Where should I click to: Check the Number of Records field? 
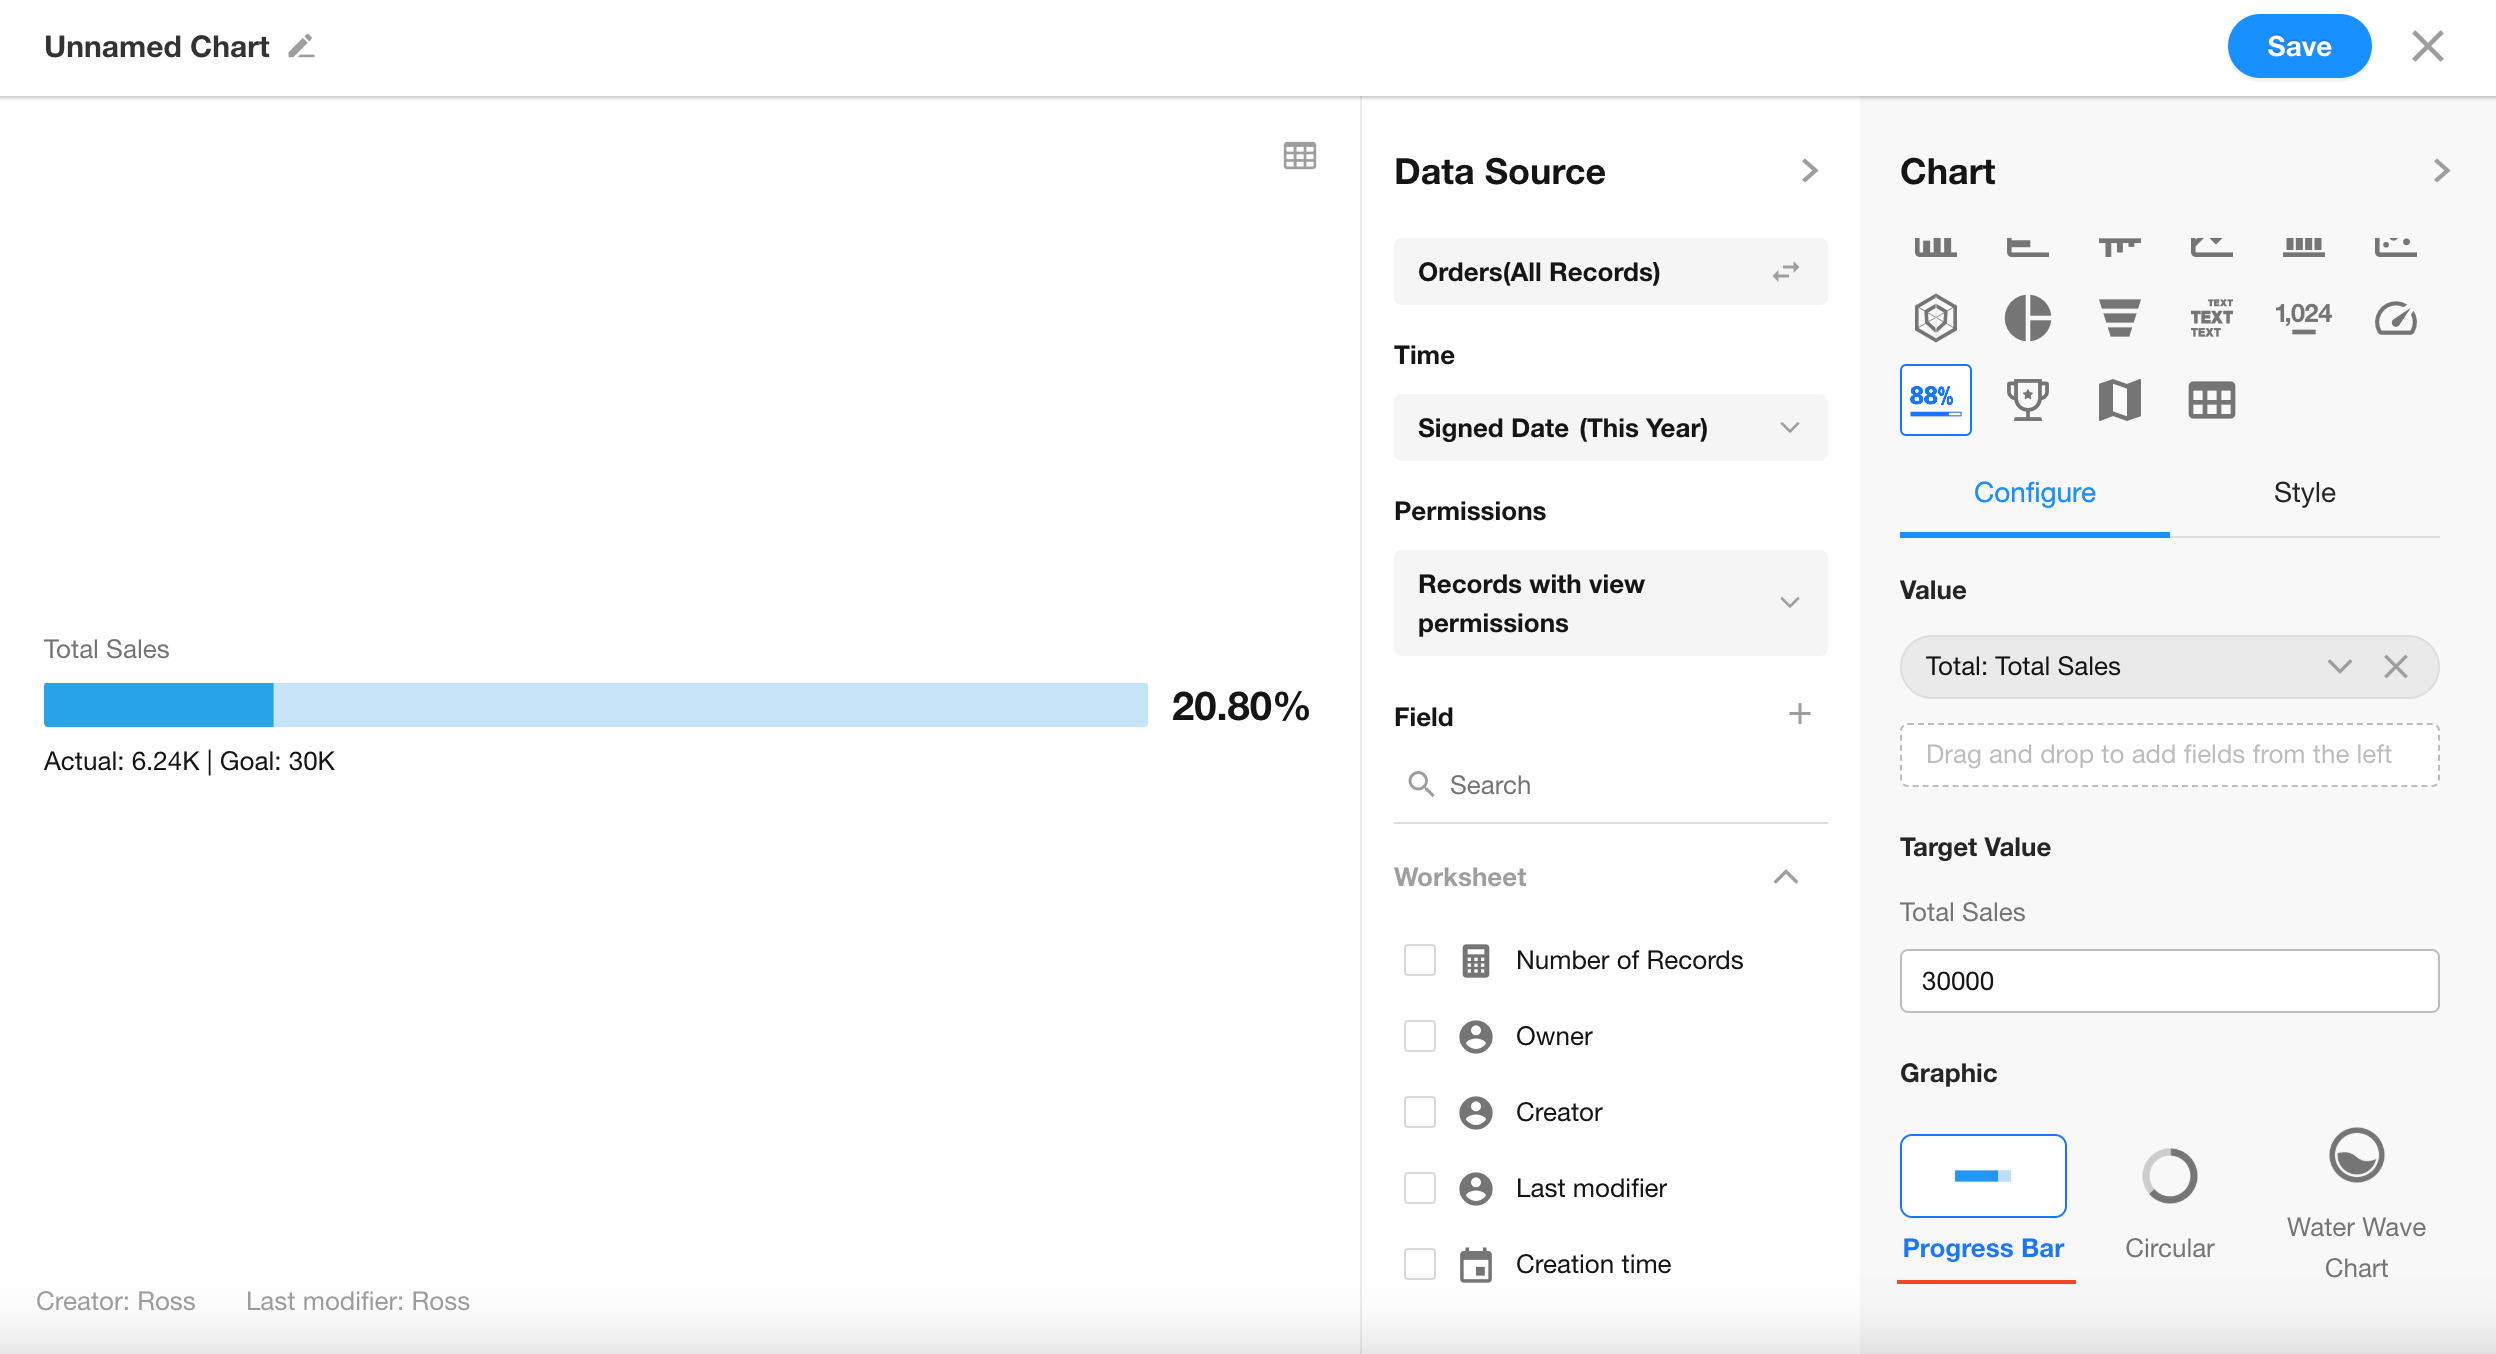(x=1419, y=960)
